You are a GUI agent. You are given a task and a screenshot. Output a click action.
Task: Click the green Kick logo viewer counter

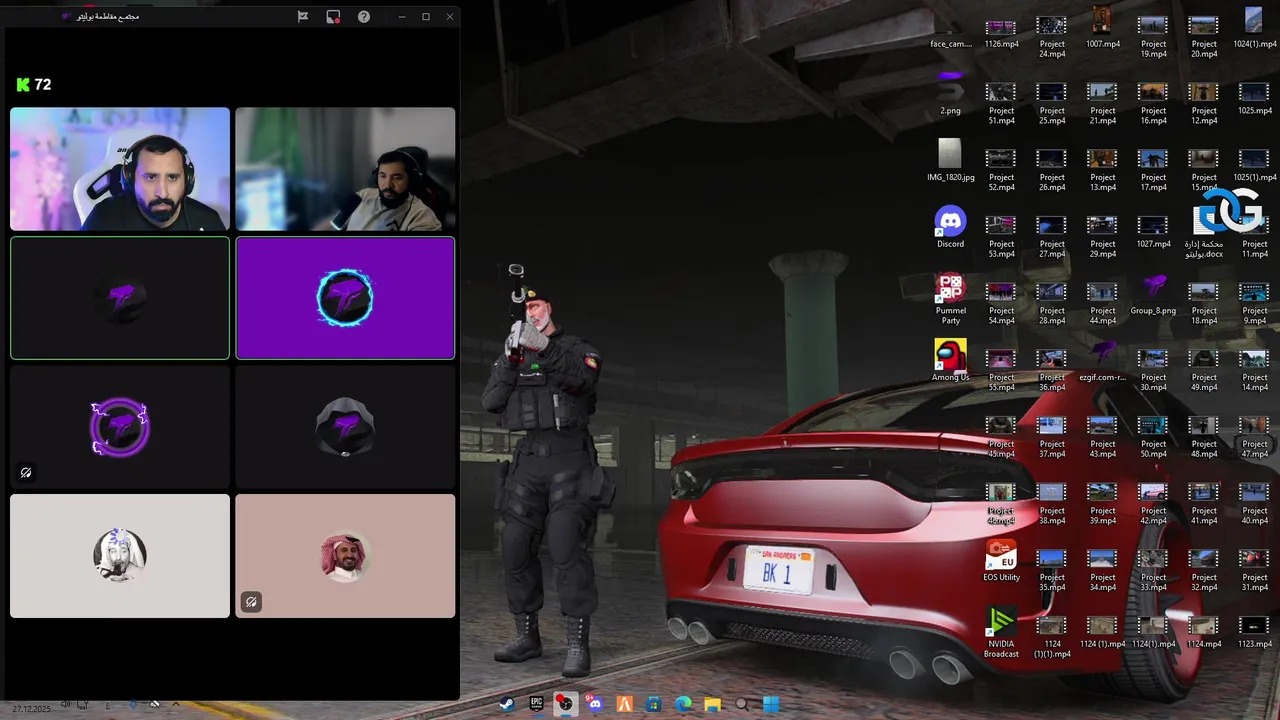(x=33, y=85)
